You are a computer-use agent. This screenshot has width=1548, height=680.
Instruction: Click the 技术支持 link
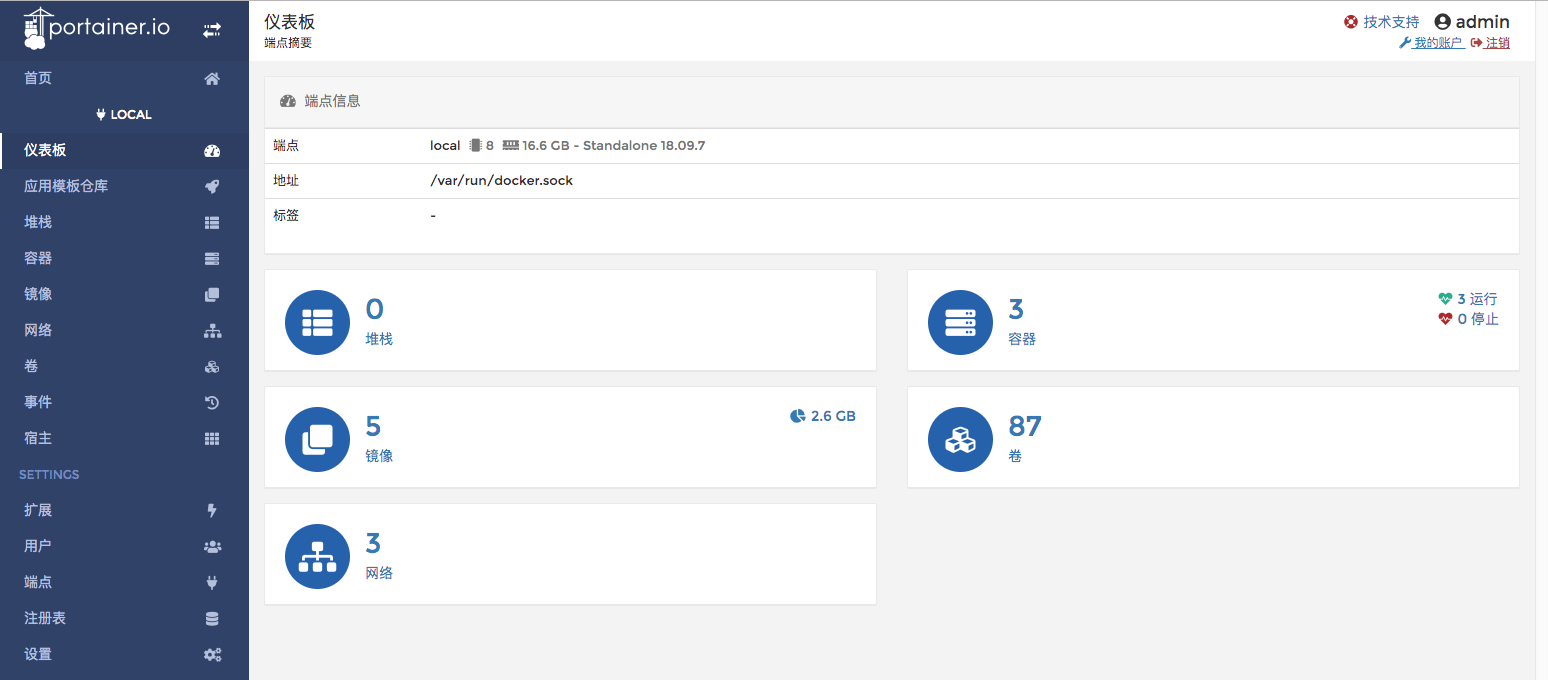click(1391, 22)
